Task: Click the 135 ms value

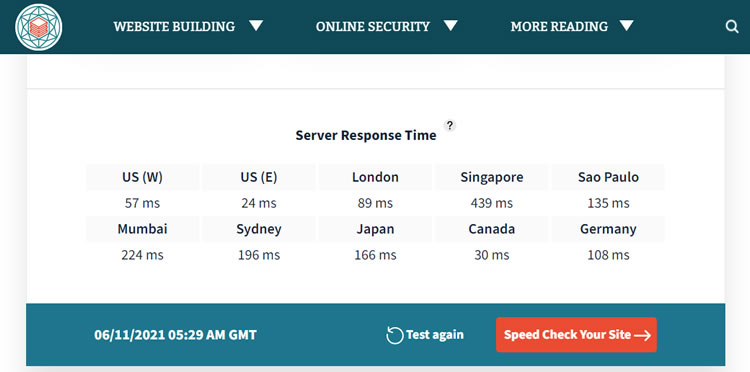Action: tap(608, 203)
